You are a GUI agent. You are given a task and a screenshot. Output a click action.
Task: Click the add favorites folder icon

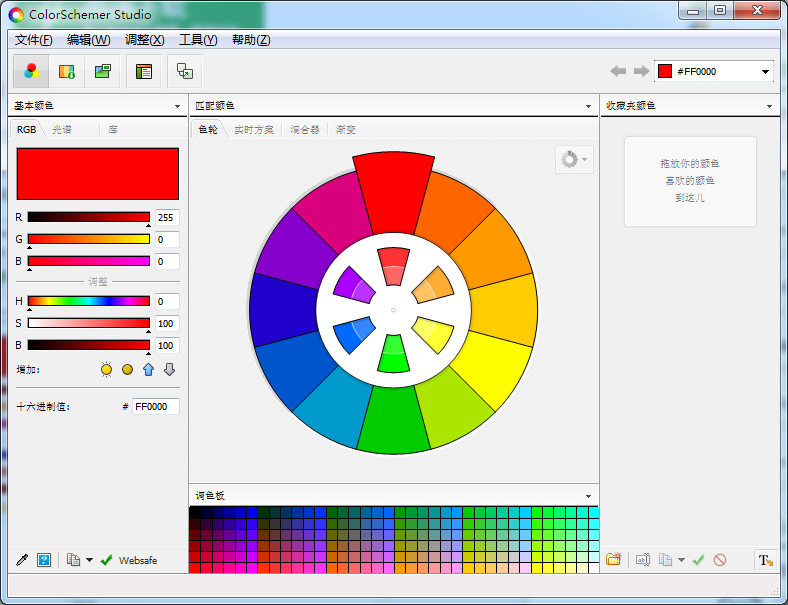click(614, 559)
